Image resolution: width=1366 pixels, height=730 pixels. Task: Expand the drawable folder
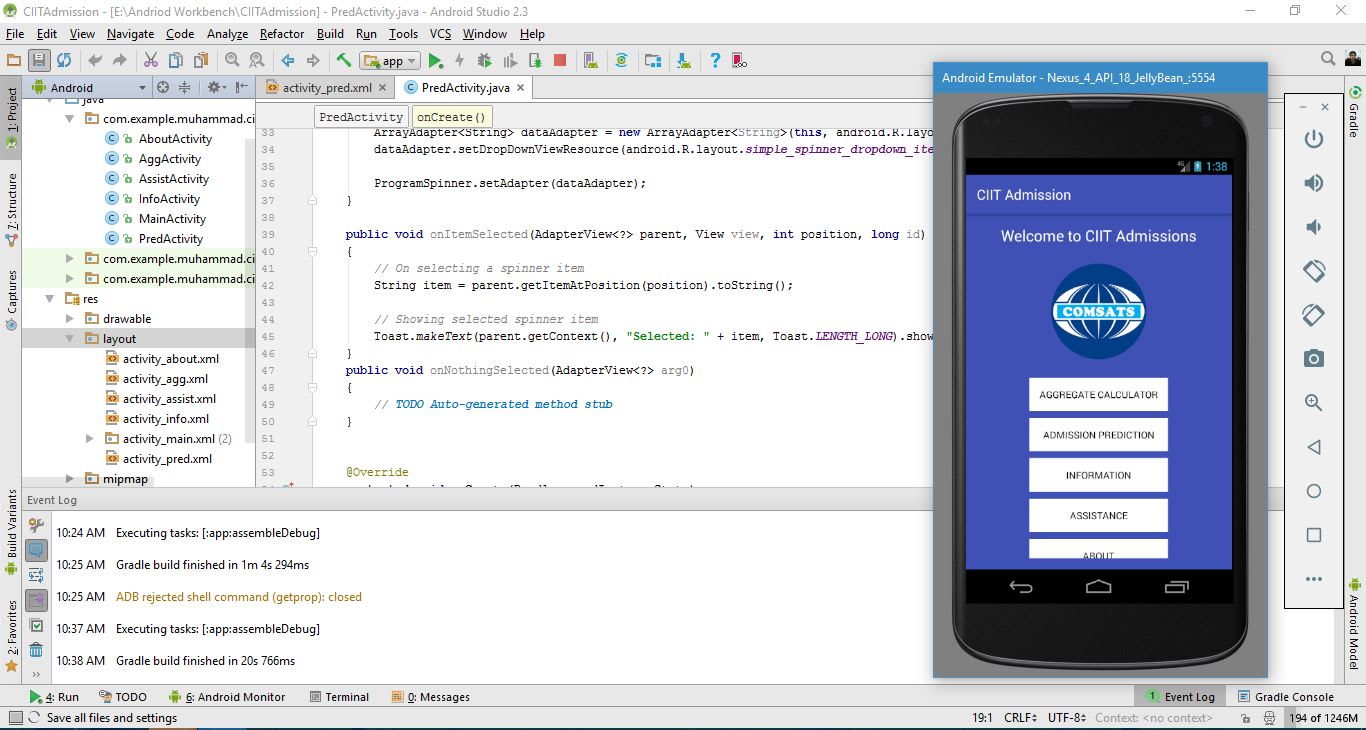tap(69, 319)
